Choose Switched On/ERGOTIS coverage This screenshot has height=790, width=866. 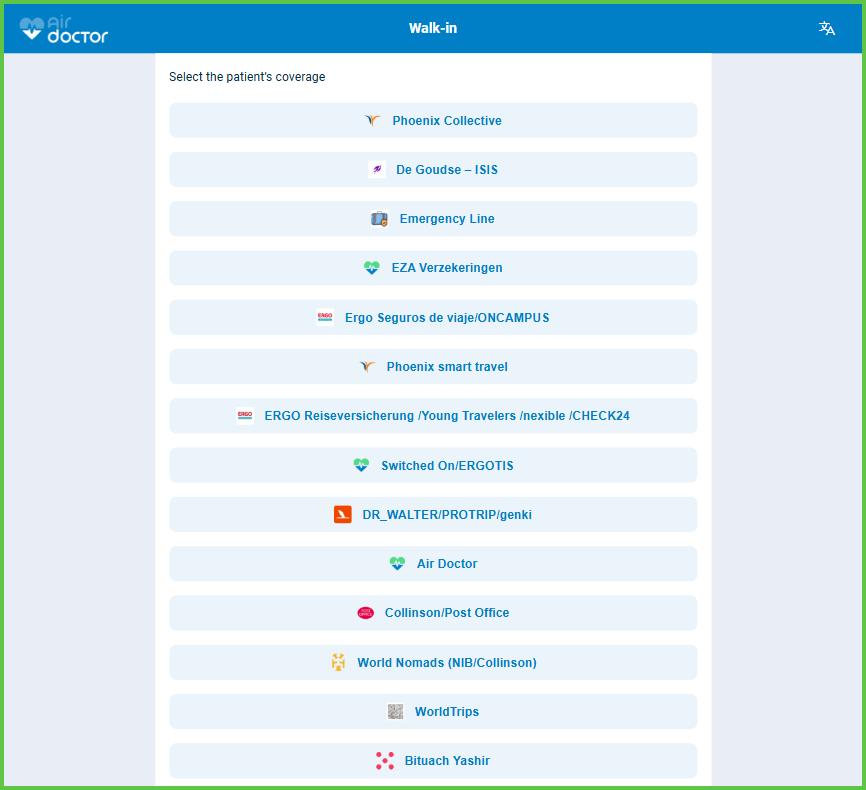point(433,465)
